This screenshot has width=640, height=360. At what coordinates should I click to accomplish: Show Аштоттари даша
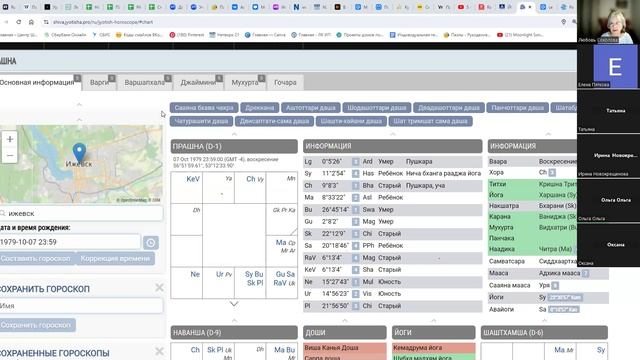tap(311, 108)
